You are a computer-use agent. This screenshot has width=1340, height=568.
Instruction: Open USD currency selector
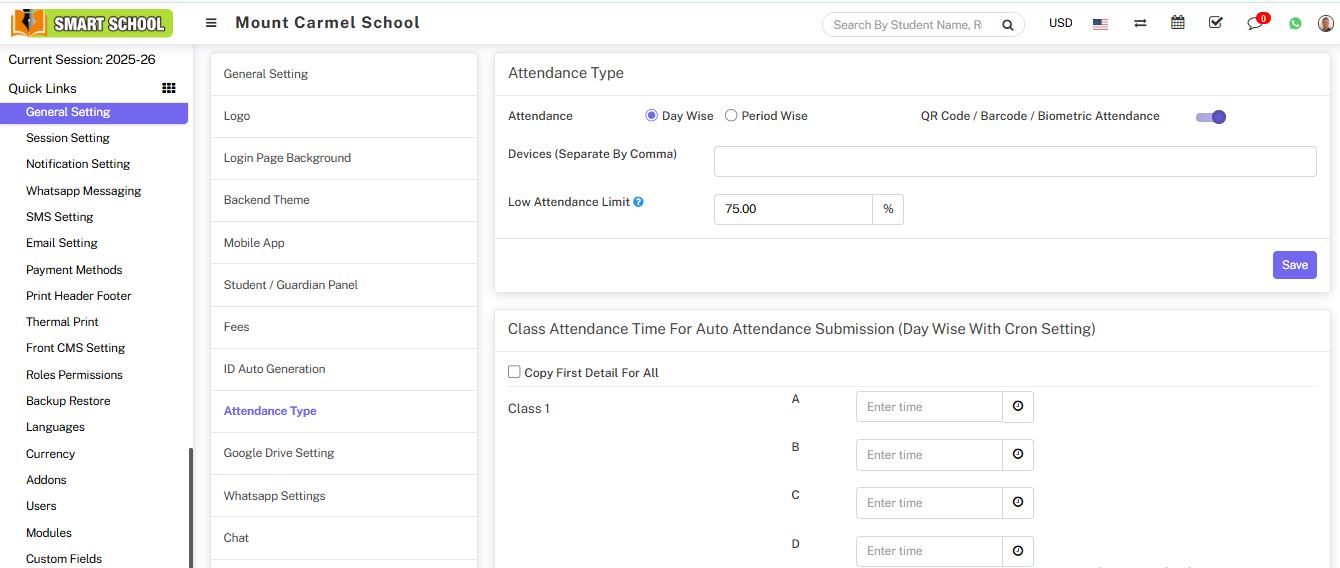[x=1060, y=23]
